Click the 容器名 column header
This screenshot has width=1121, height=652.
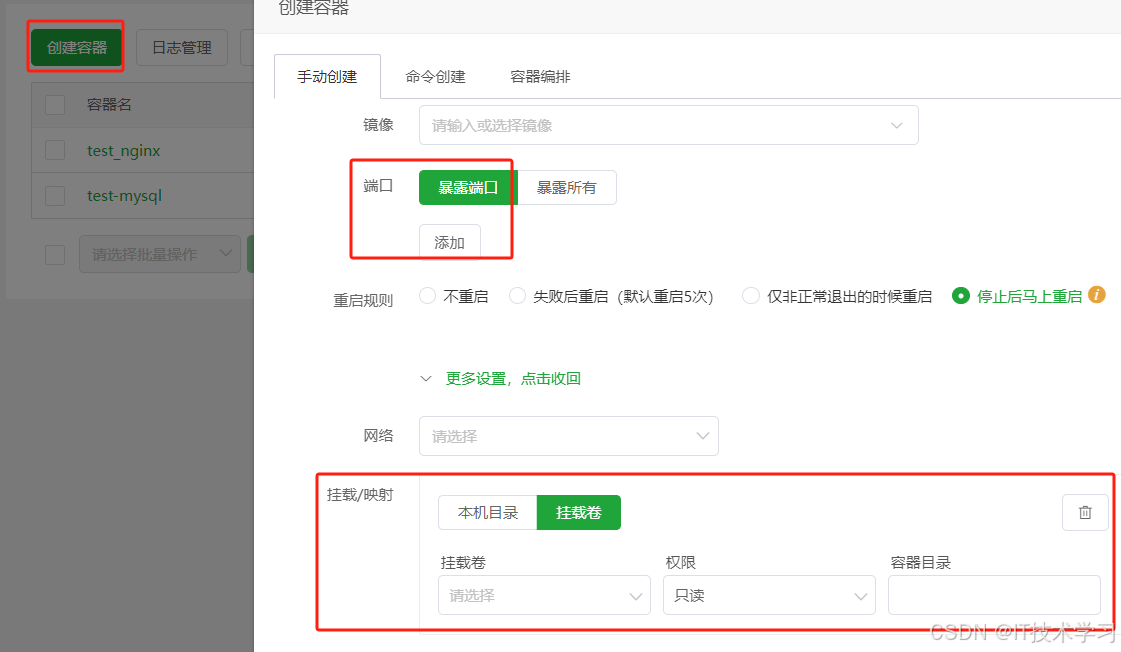[x=109, y=104]
